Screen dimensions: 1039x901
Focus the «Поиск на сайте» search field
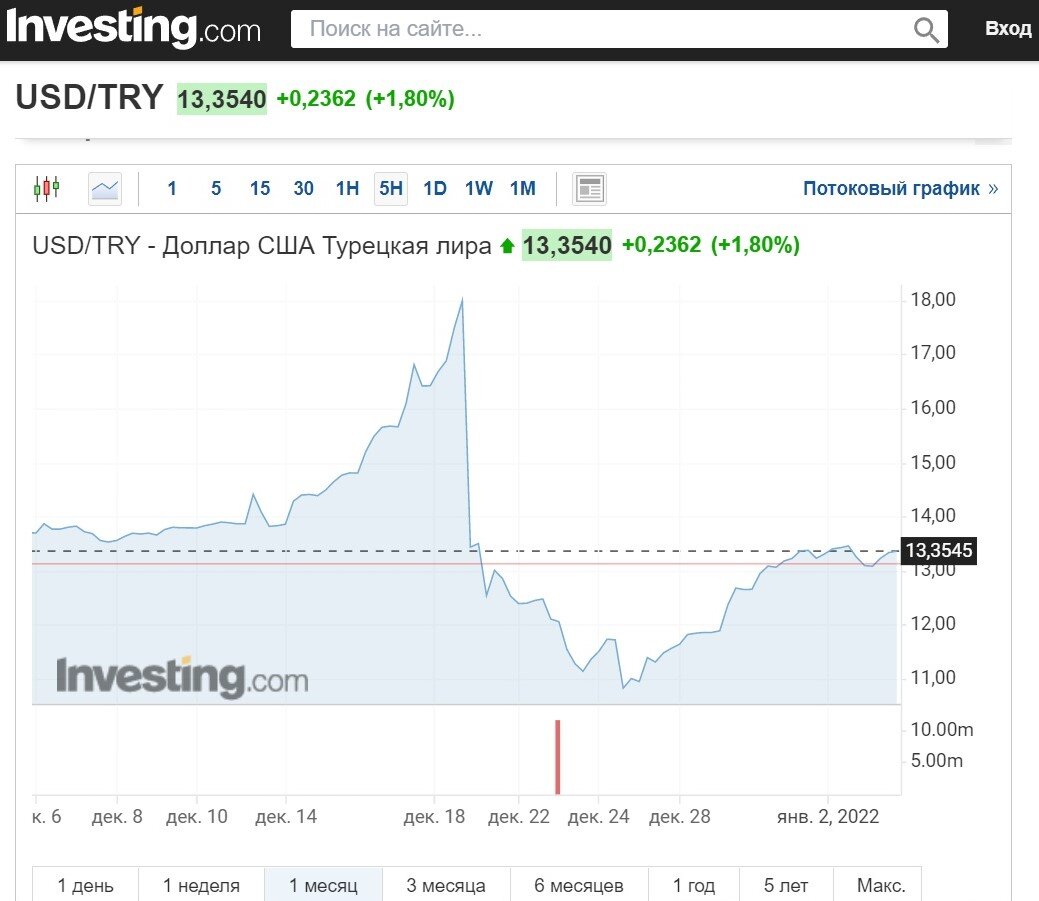coord(600,30)
